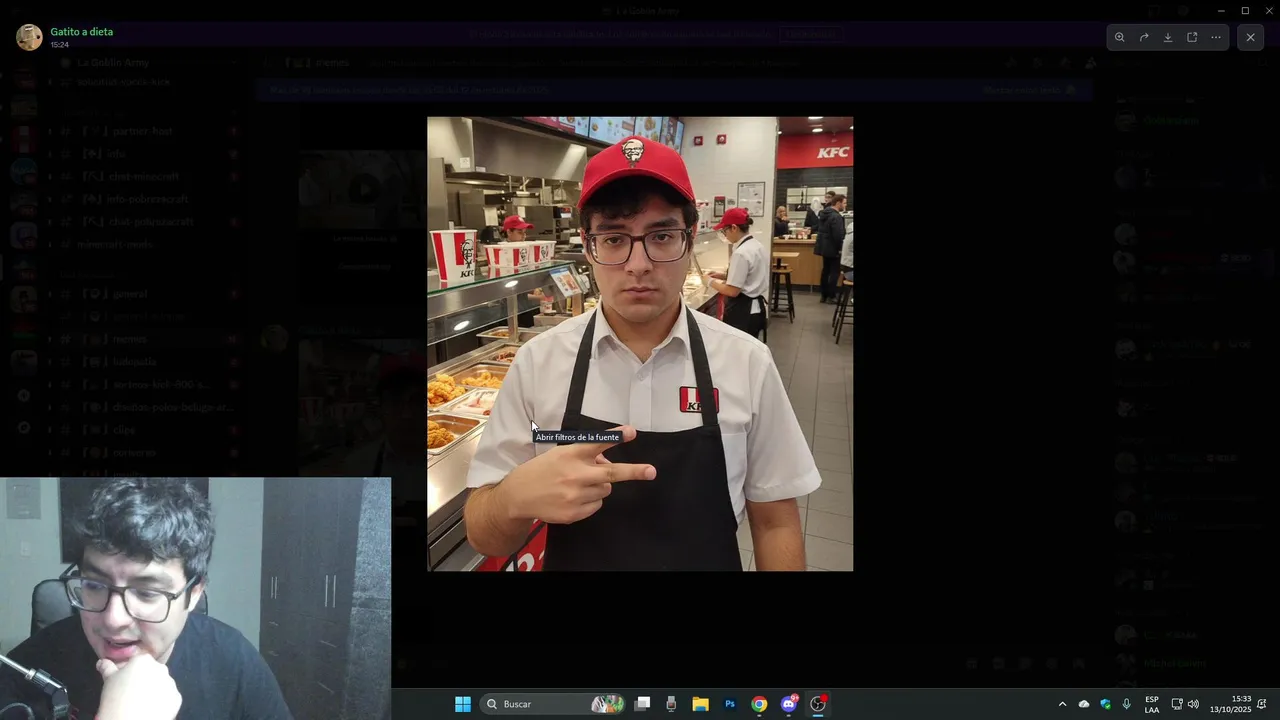Open Photoshop from the taskbar
This screenshot has width=1280, height=720.
coord(730,704)
